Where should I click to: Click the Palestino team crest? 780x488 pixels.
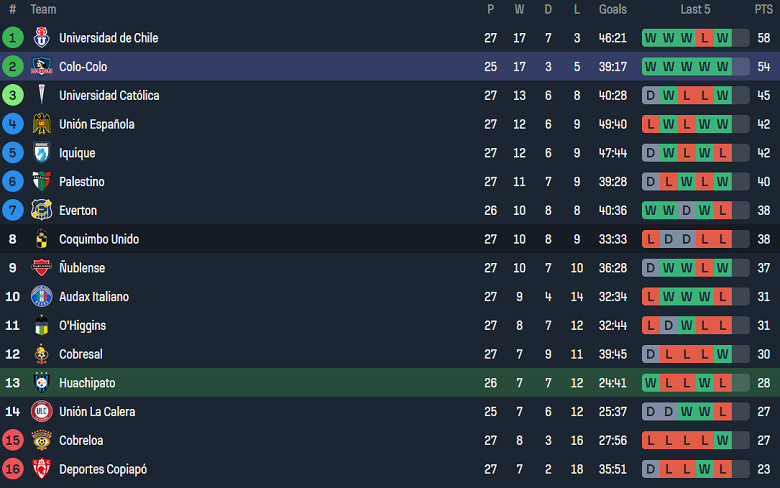click(41, 182)
